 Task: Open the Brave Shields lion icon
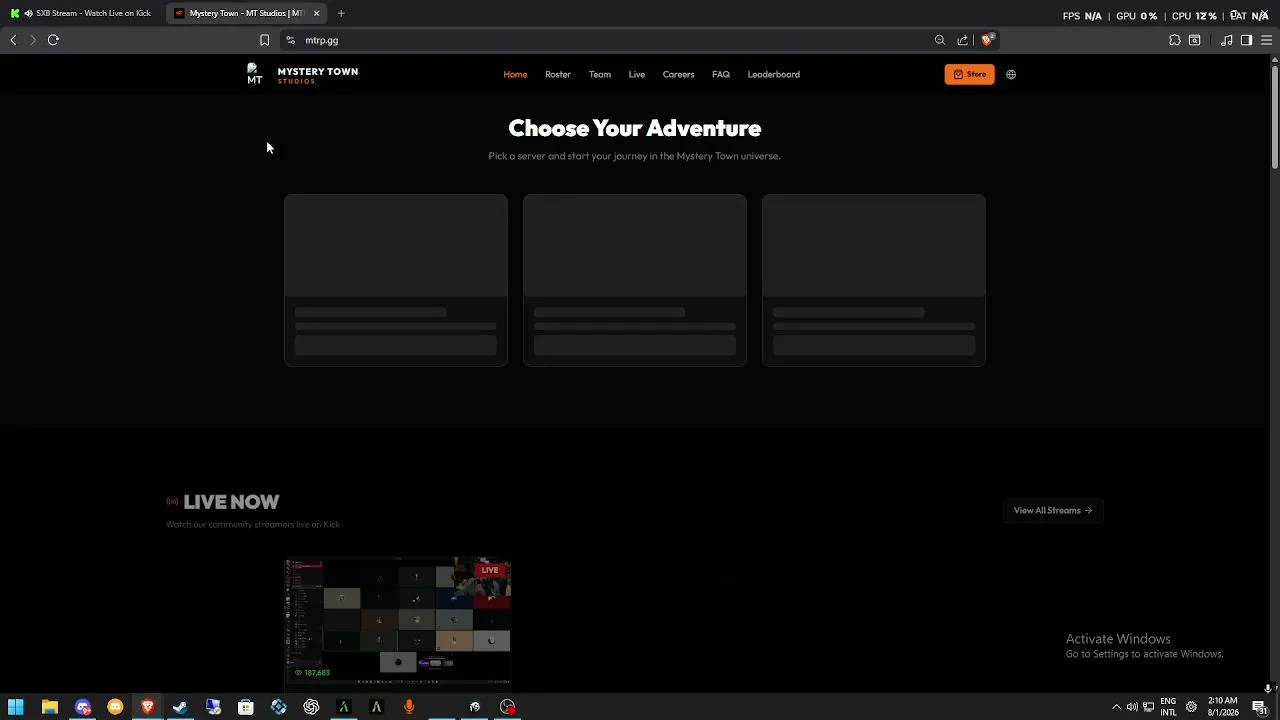(987, 40)
